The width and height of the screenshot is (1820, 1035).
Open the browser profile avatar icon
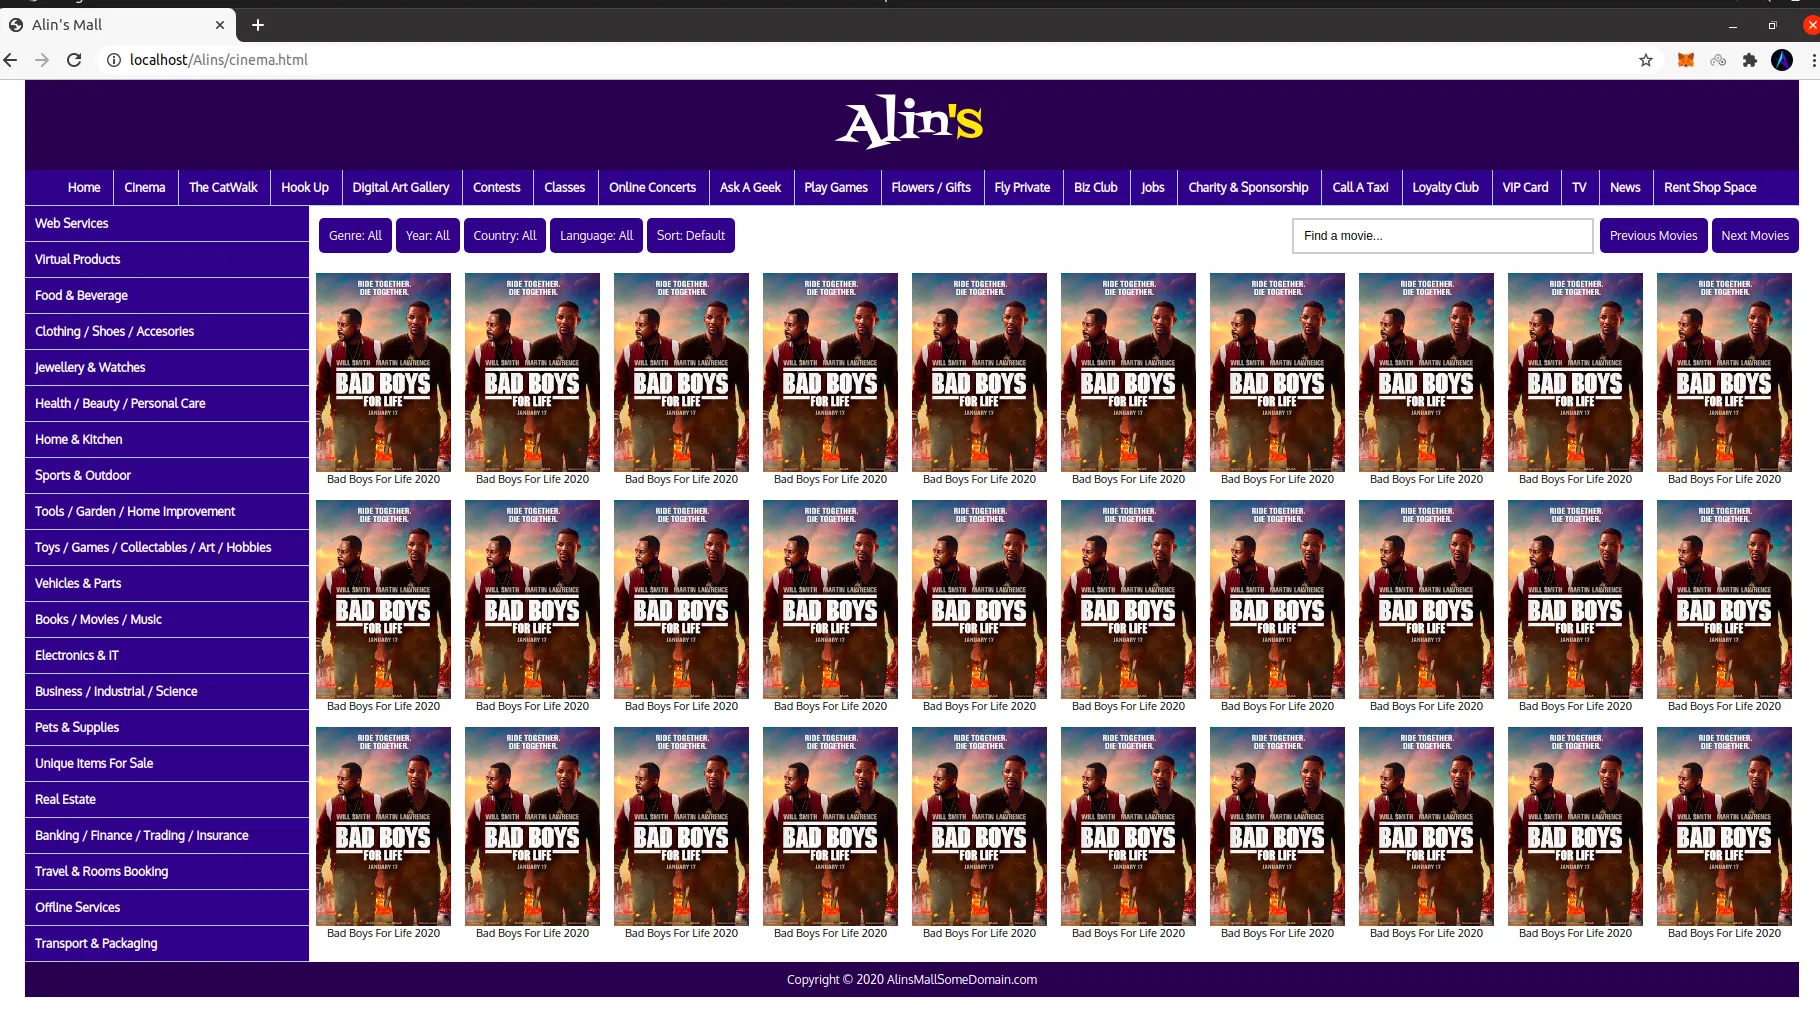1782,60
